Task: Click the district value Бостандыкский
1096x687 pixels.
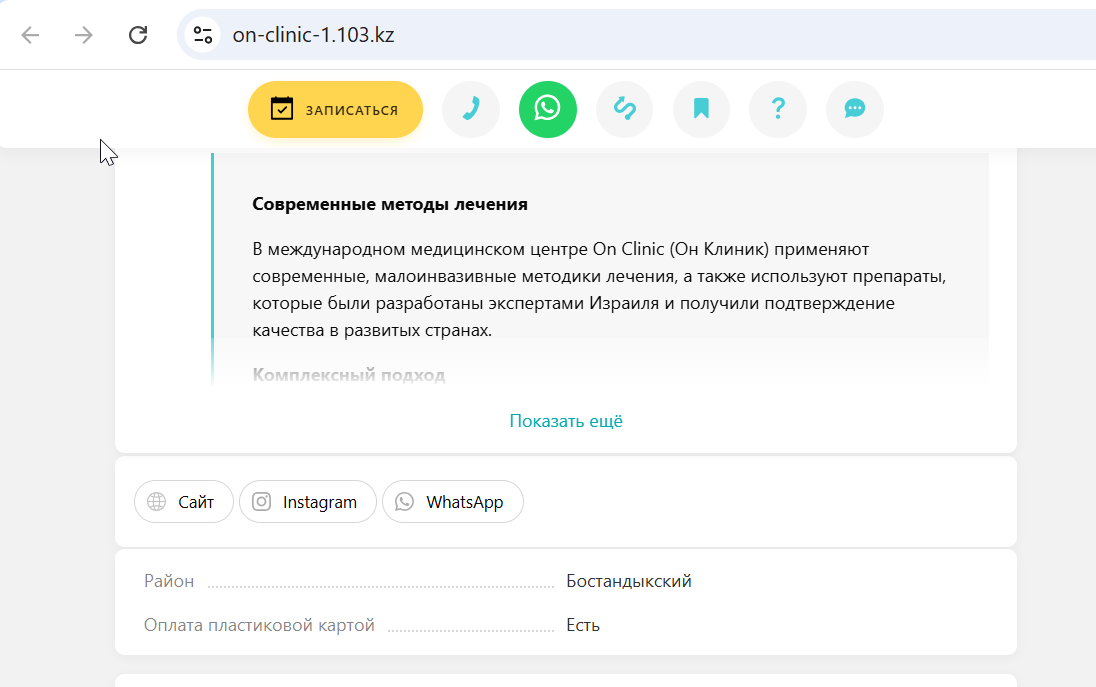Action: [x=628, y=581]
